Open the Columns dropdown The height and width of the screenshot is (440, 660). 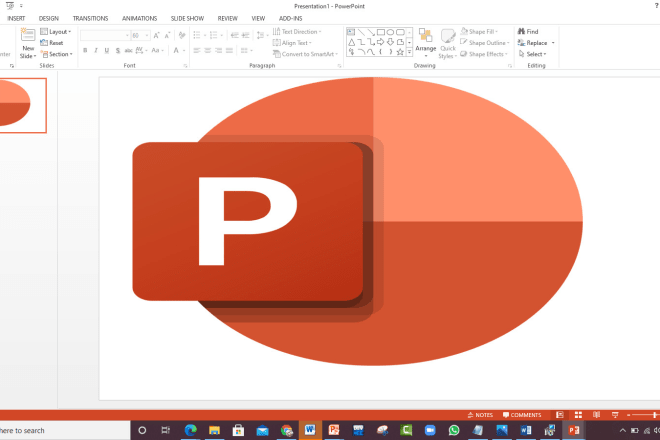click(247, 51)
